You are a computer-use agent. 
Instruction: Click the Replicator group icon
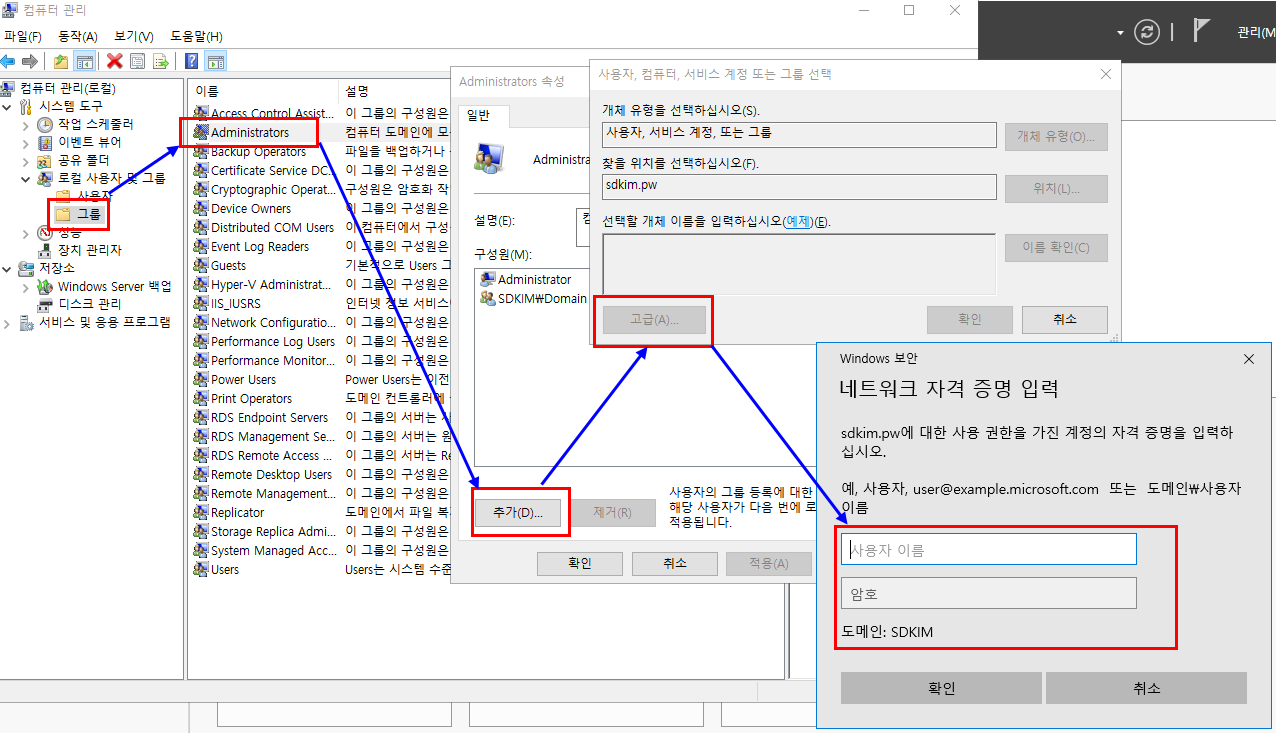tap(201, 513)
